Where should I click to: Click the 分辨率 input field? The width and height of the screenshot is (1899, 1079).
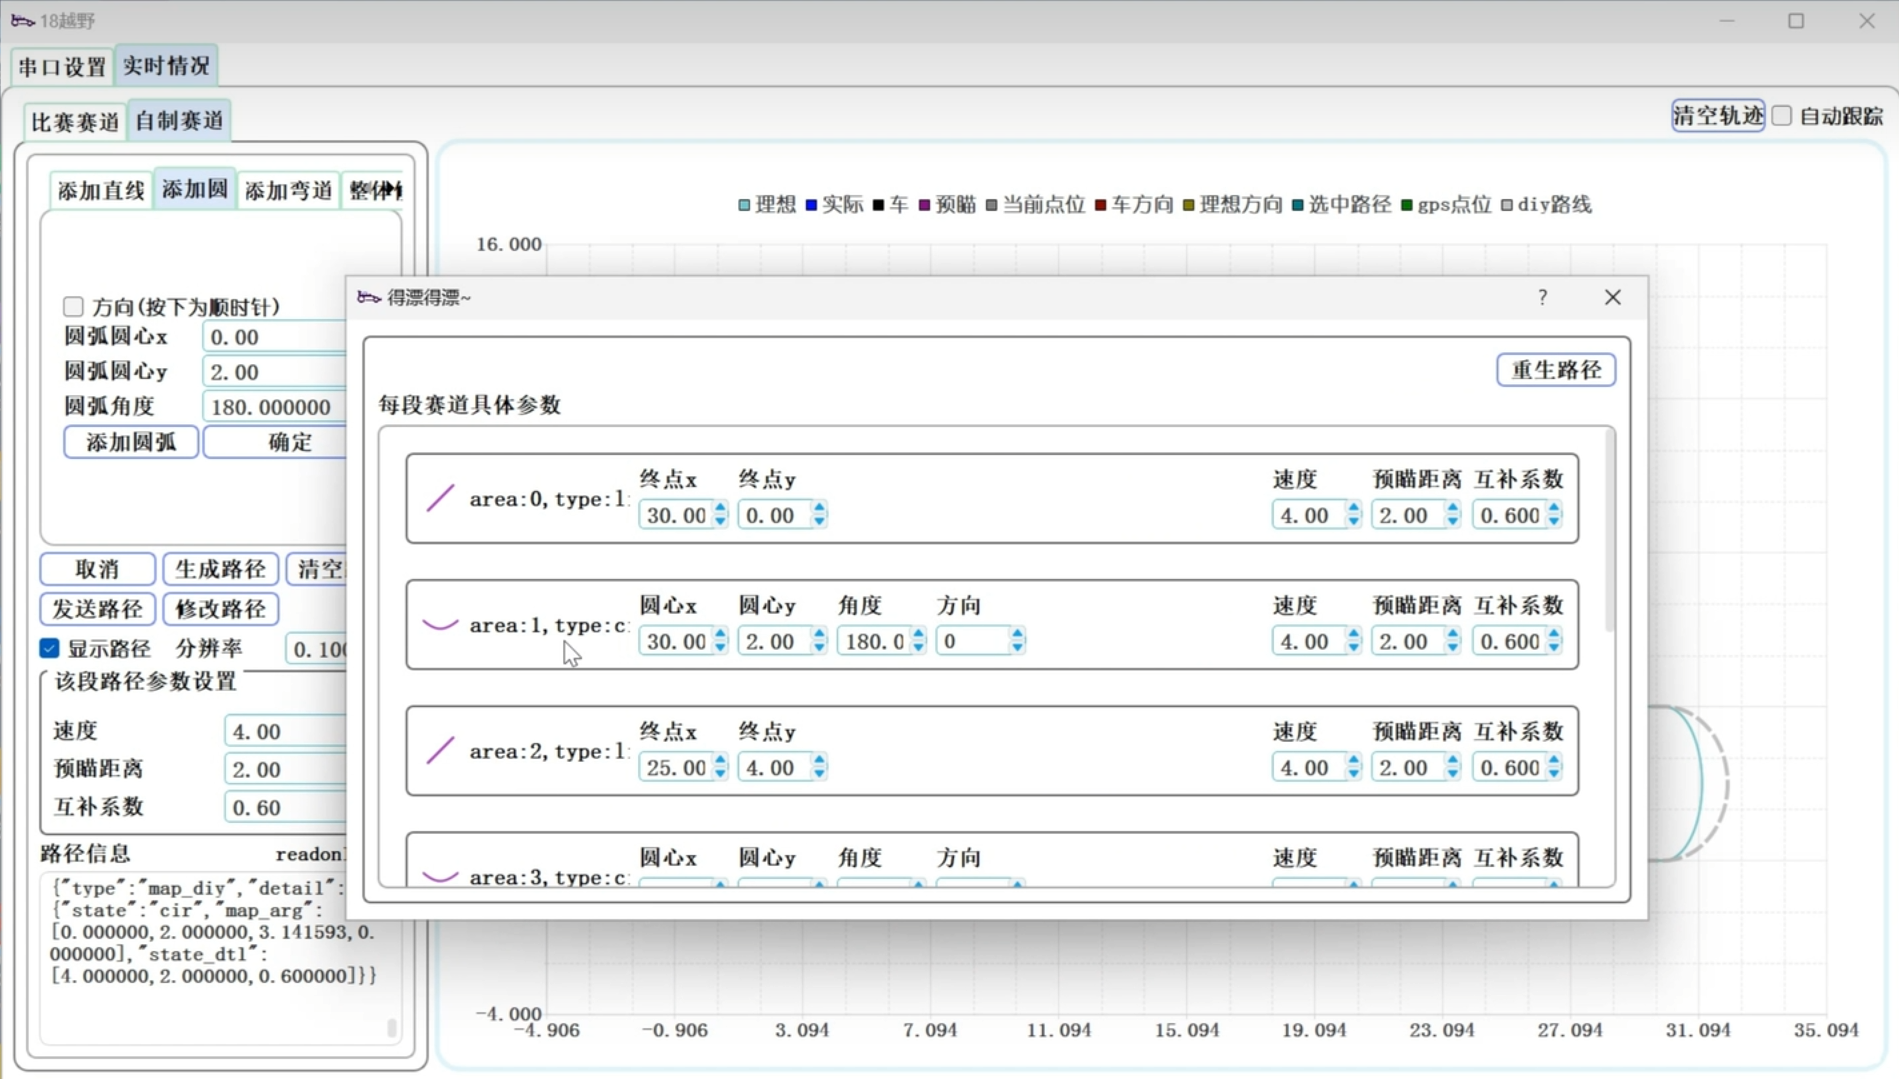316,649
